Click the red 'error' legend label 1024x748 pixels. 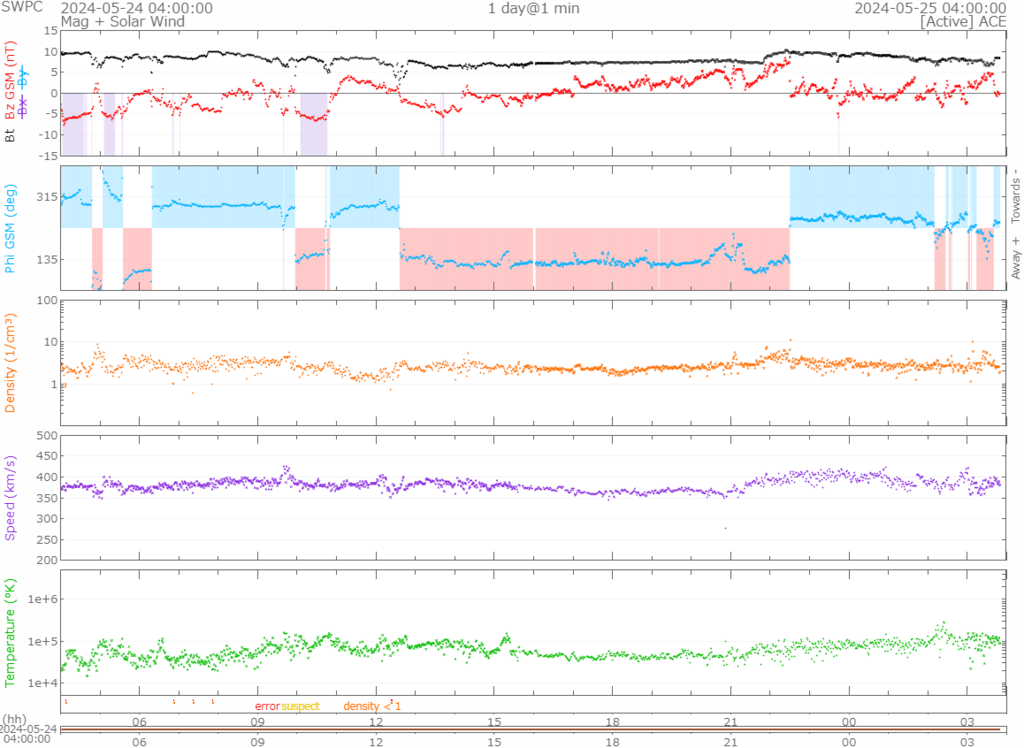tap(267, 706)
